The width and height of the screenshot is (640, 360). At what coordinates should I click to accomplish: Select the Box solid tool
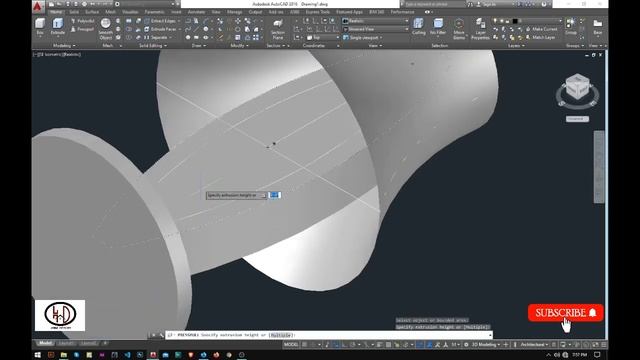click(x=40, y=27)
